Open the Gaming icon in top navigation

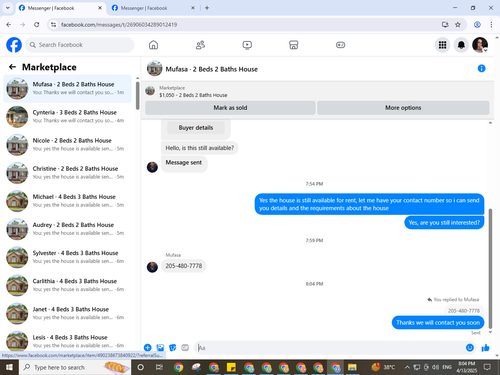(x=340, y=45)
